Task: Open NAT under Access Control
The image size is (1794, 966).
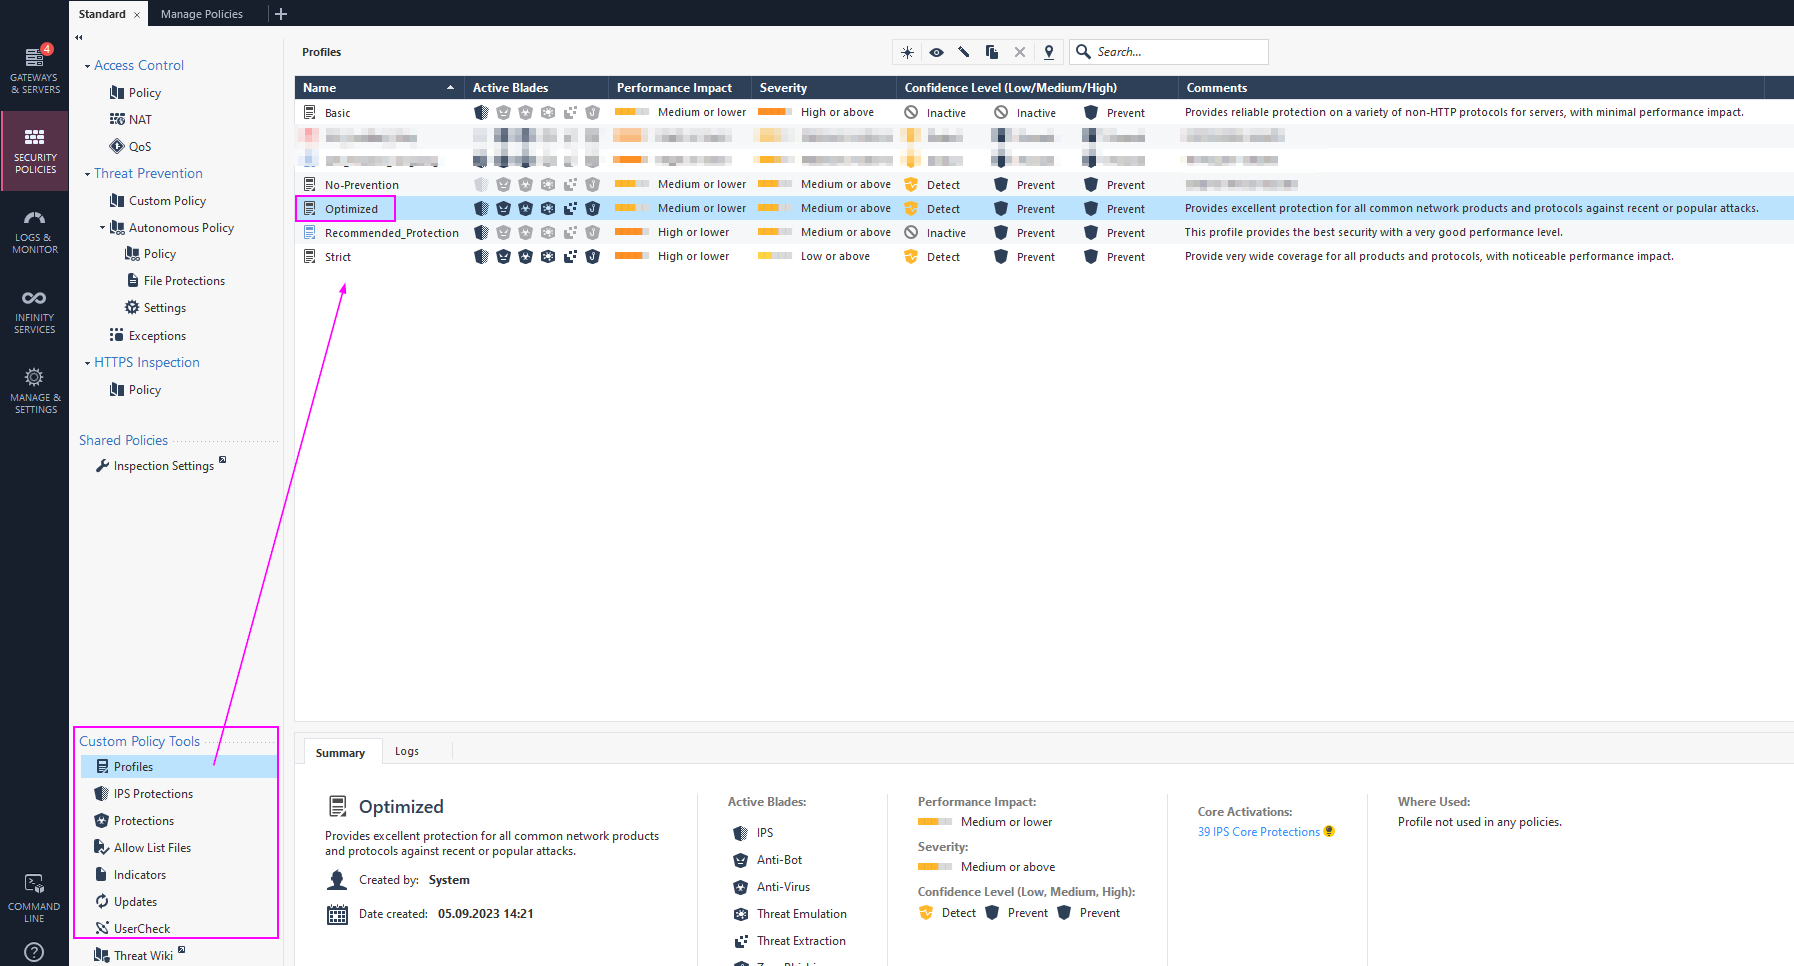Action: point(131,120)
